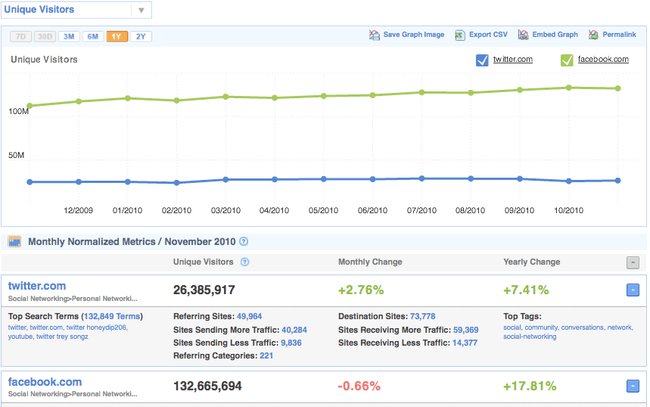This screenshot has width=650, height=407.
Task: Open twitter.com legend link
Action: pyautogui.click(x=513, y=59)
